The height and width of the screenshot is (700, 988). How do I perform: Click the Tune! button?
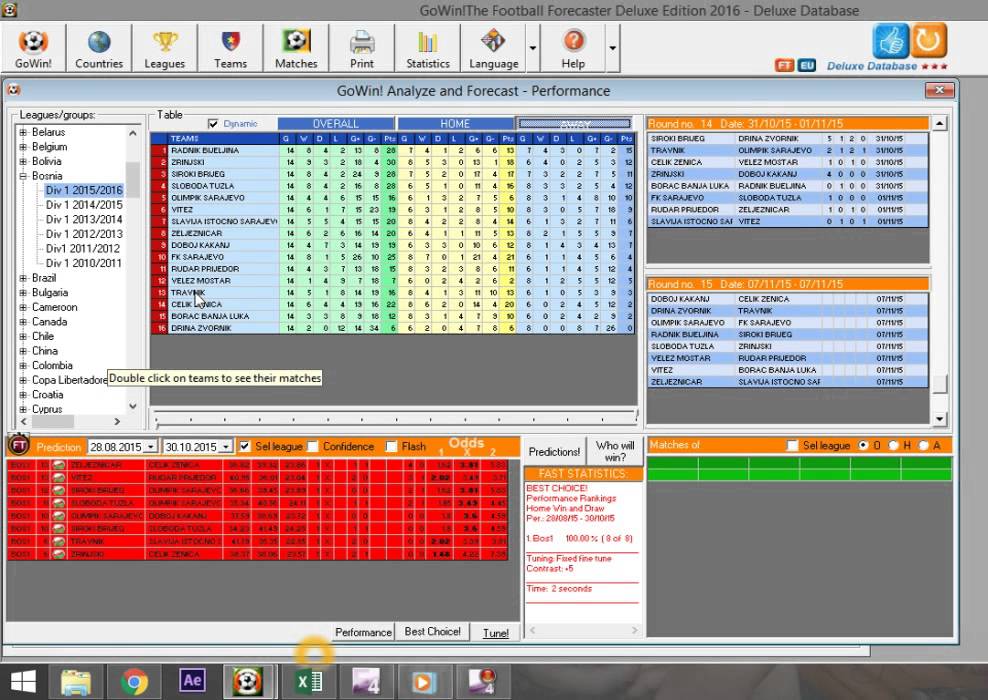496,633
